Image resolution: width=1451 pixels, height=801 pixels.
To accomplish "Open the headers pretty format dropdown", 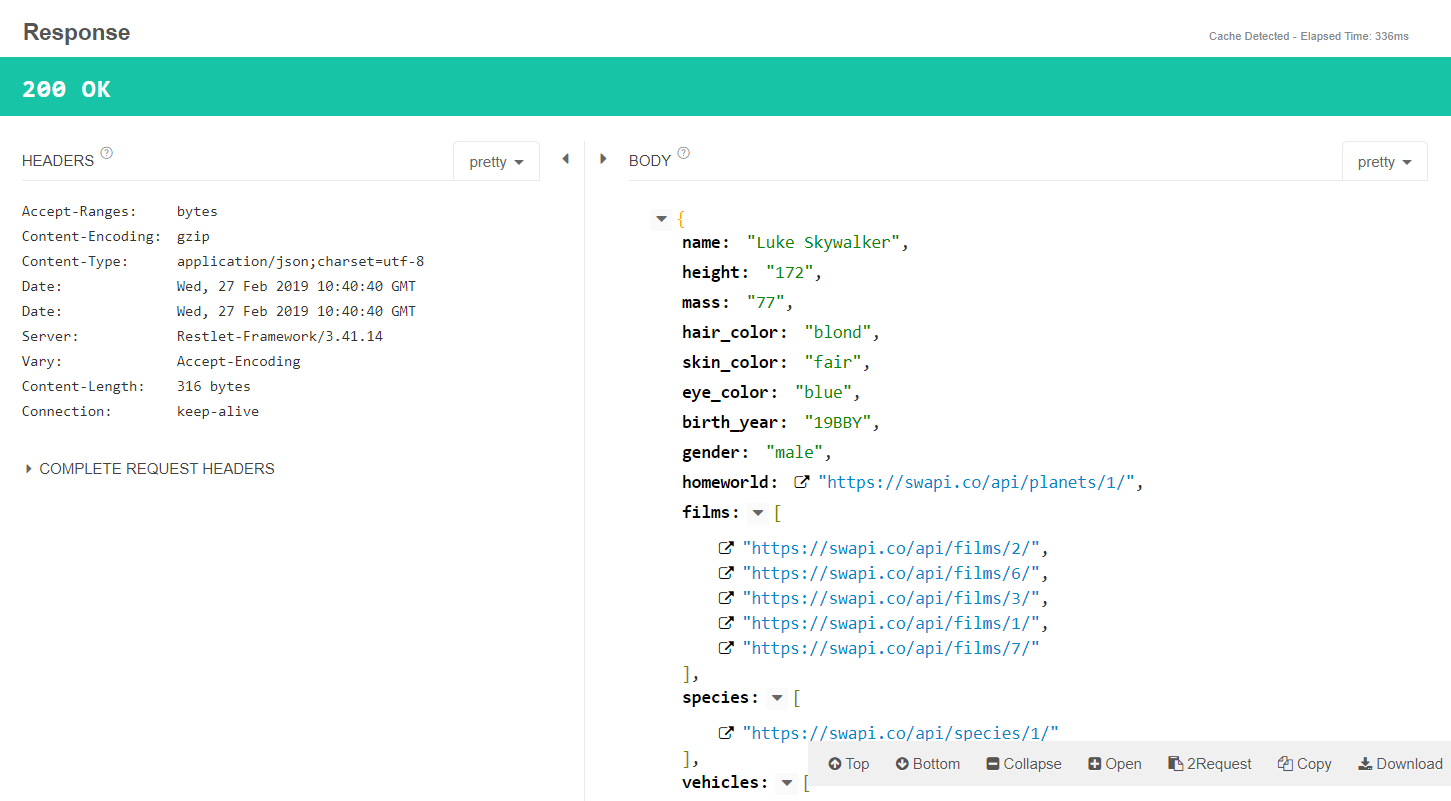I will point(496,162).
